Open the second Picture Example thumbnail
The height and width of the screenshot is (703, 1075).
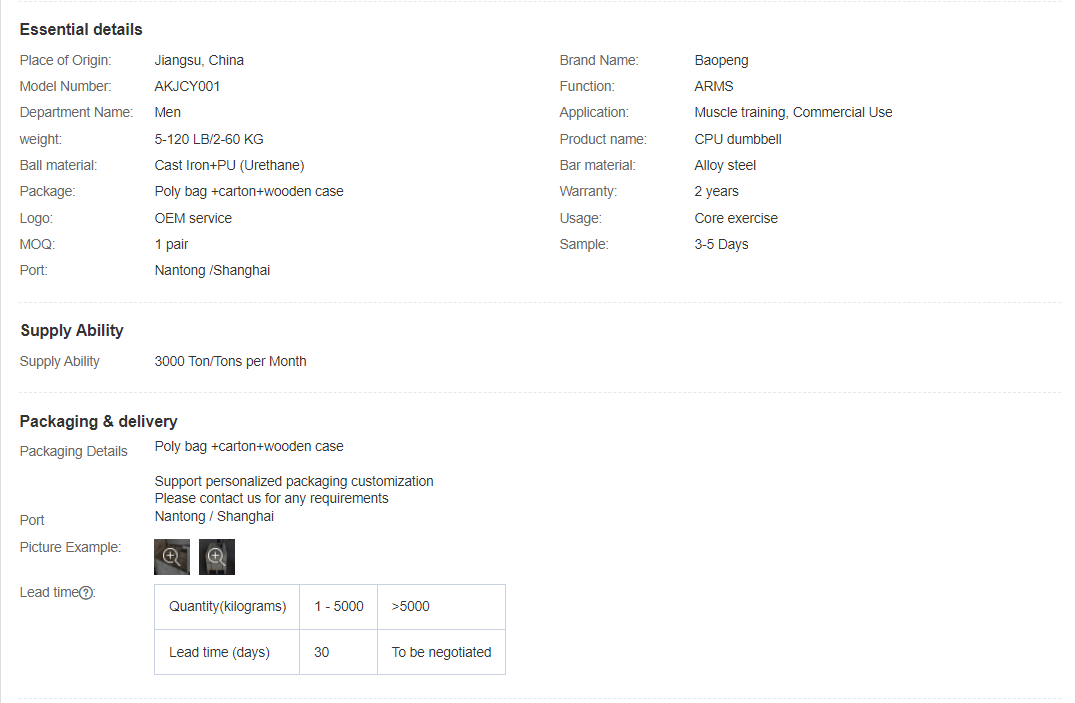(216, 557)
